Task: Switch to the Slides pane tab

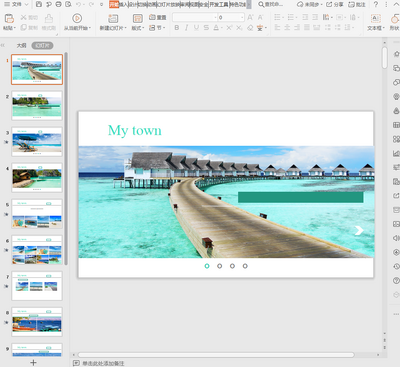Action: [x=42, y=45]
